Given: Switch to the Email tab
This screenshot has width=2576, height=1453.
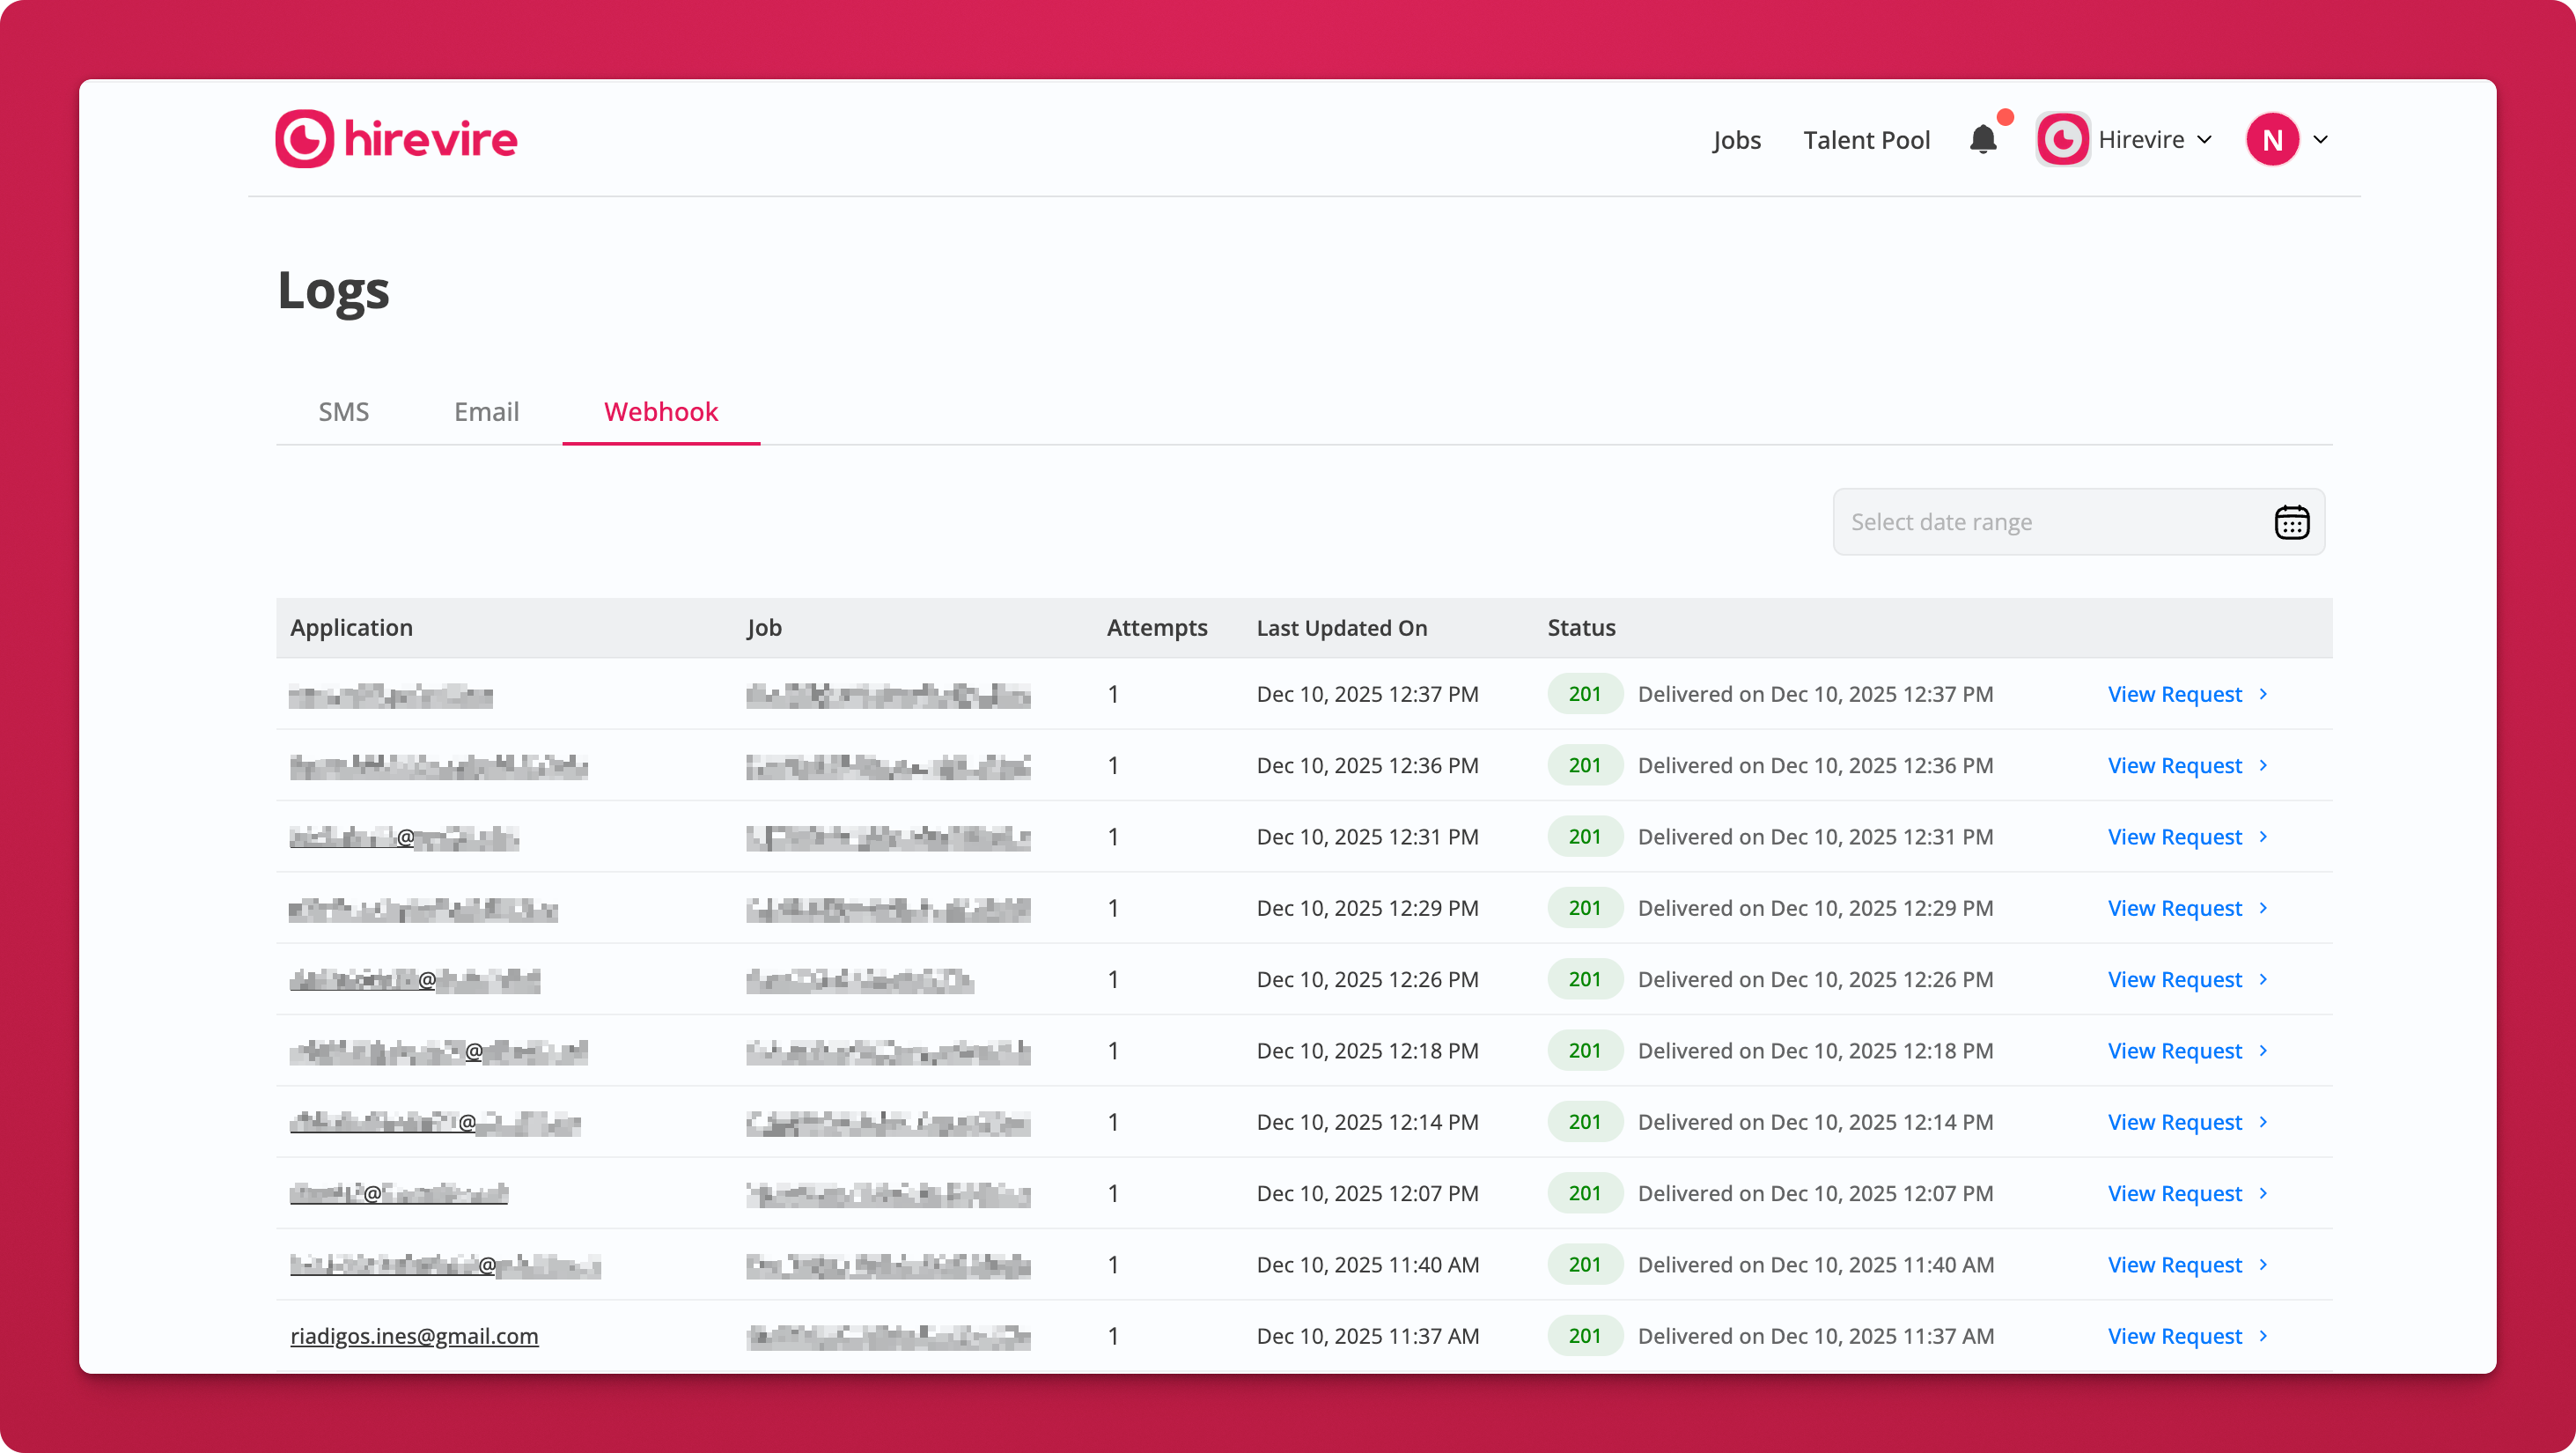Looking at the screenshot, I should coord(486,412).
